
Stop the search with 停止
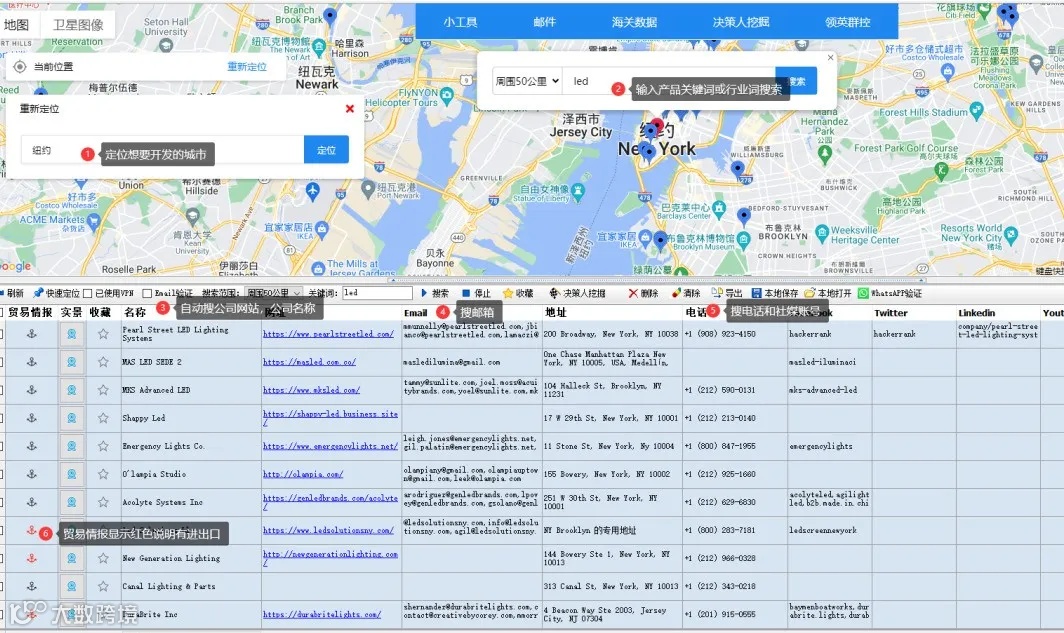pos(476,293)
